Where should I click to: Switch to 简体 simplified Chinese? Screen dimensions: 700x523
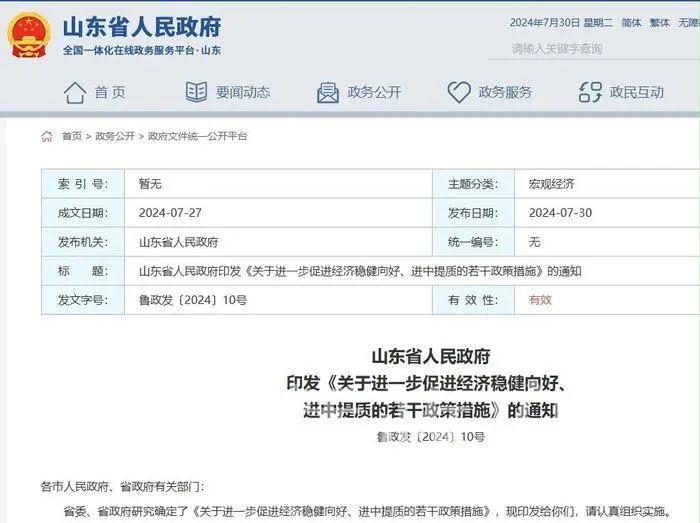point(631,22)
